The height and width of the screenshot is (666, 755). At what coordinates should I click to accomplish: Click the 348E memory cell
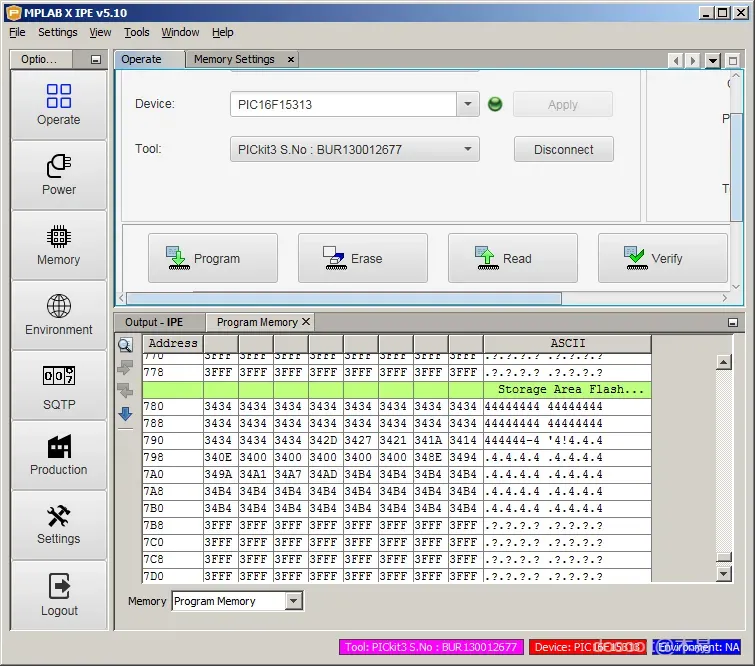428,457
